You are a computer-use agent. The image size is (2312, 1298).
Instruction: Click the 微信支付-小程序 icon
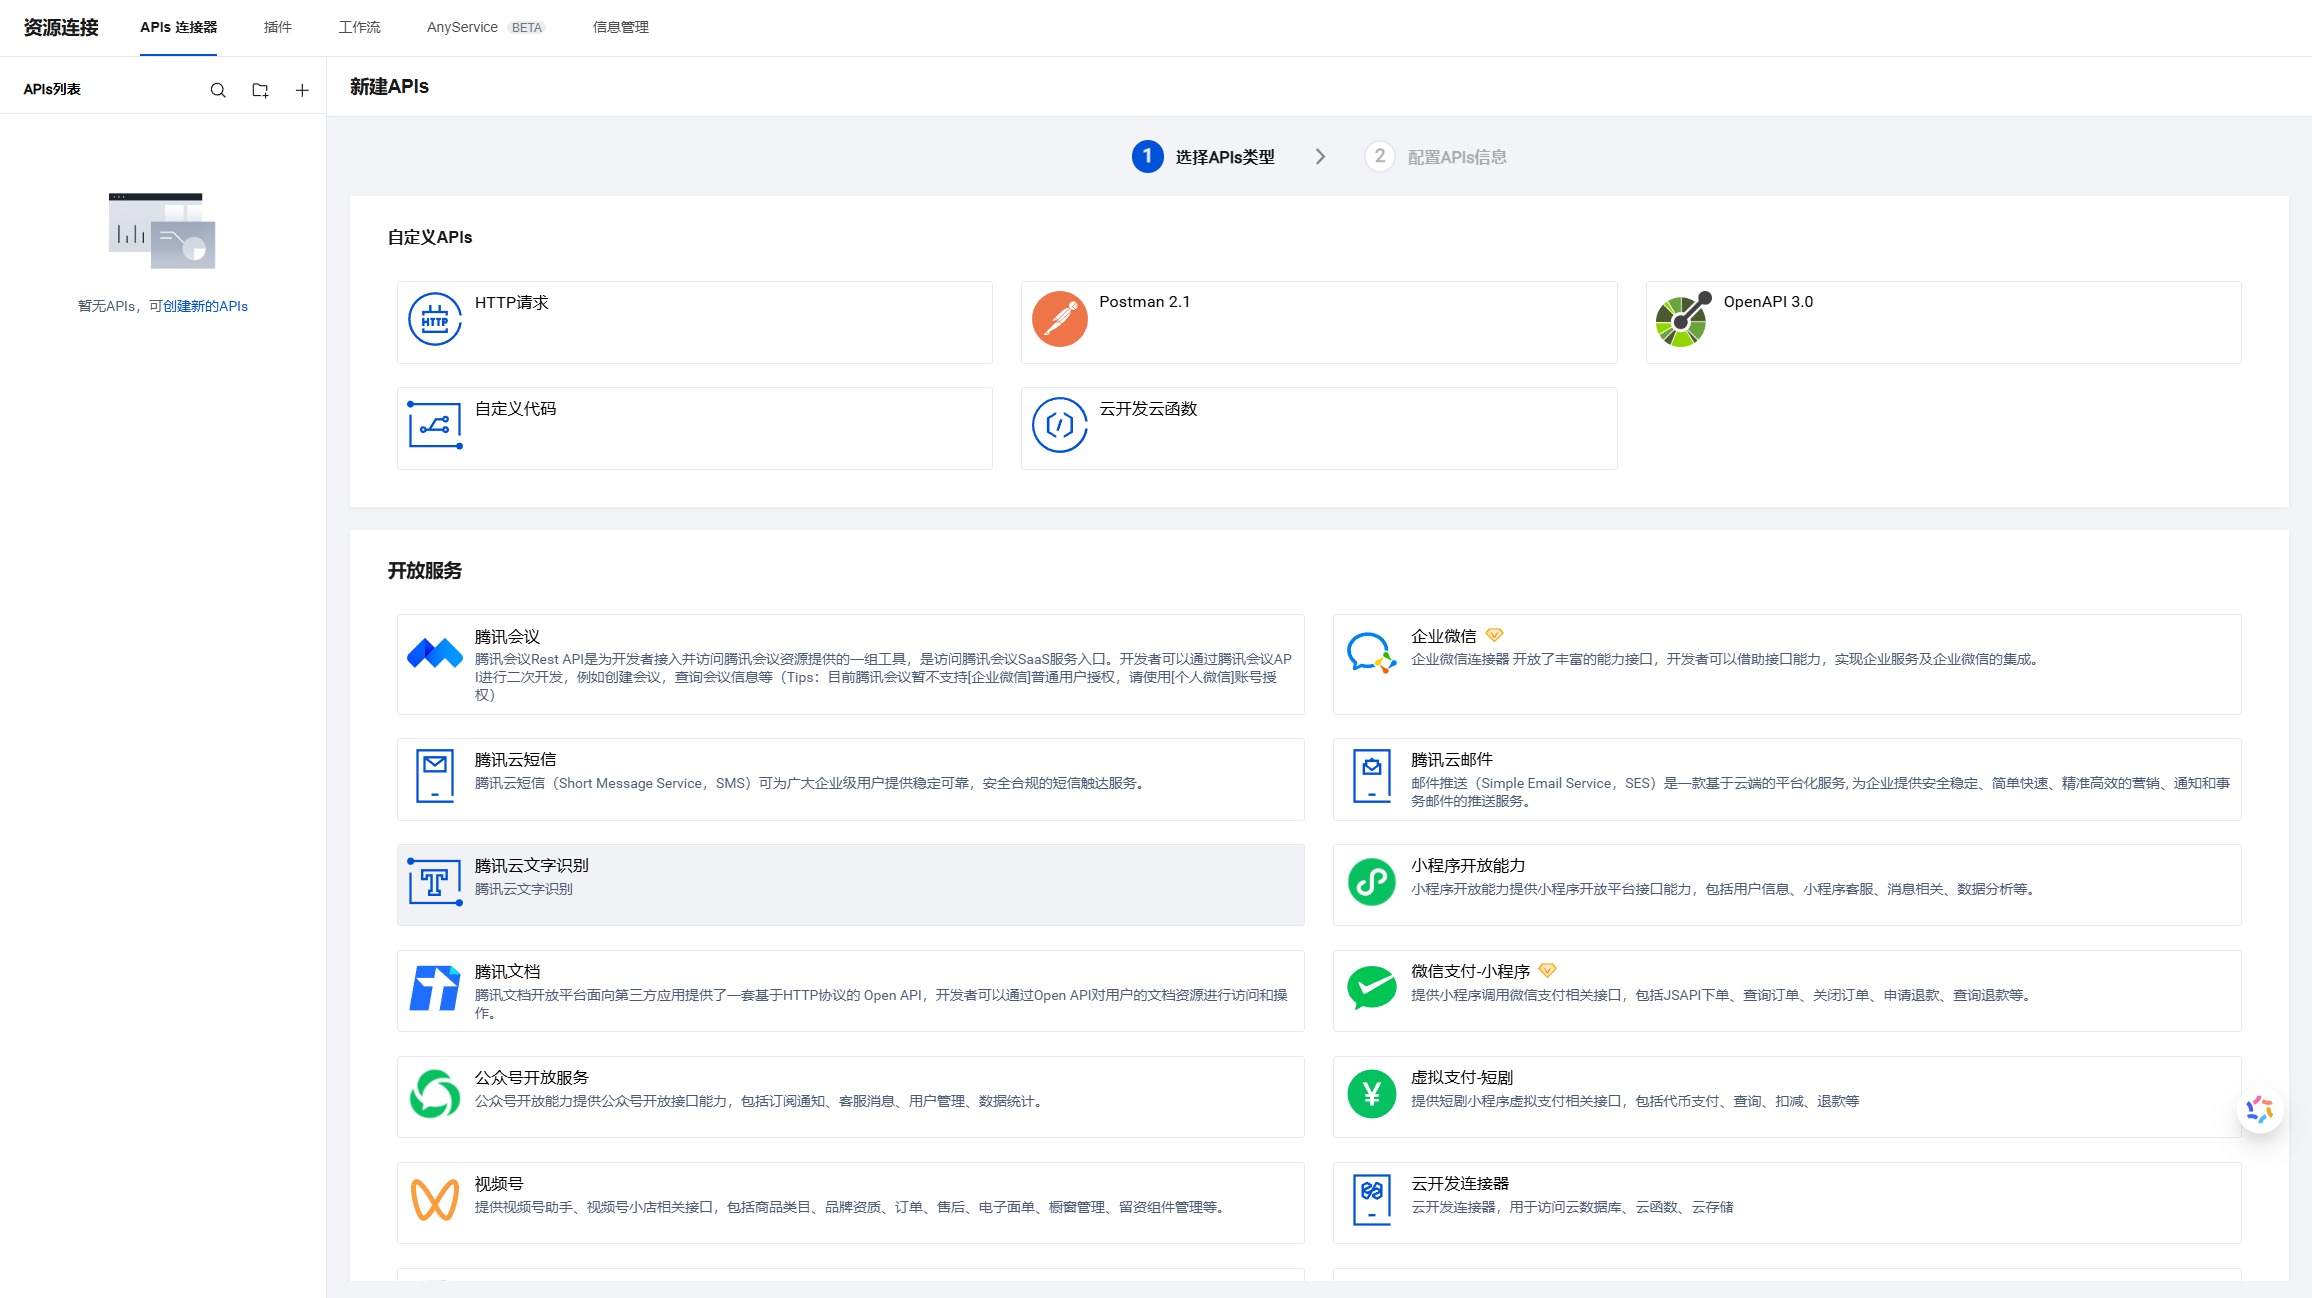1372,988
